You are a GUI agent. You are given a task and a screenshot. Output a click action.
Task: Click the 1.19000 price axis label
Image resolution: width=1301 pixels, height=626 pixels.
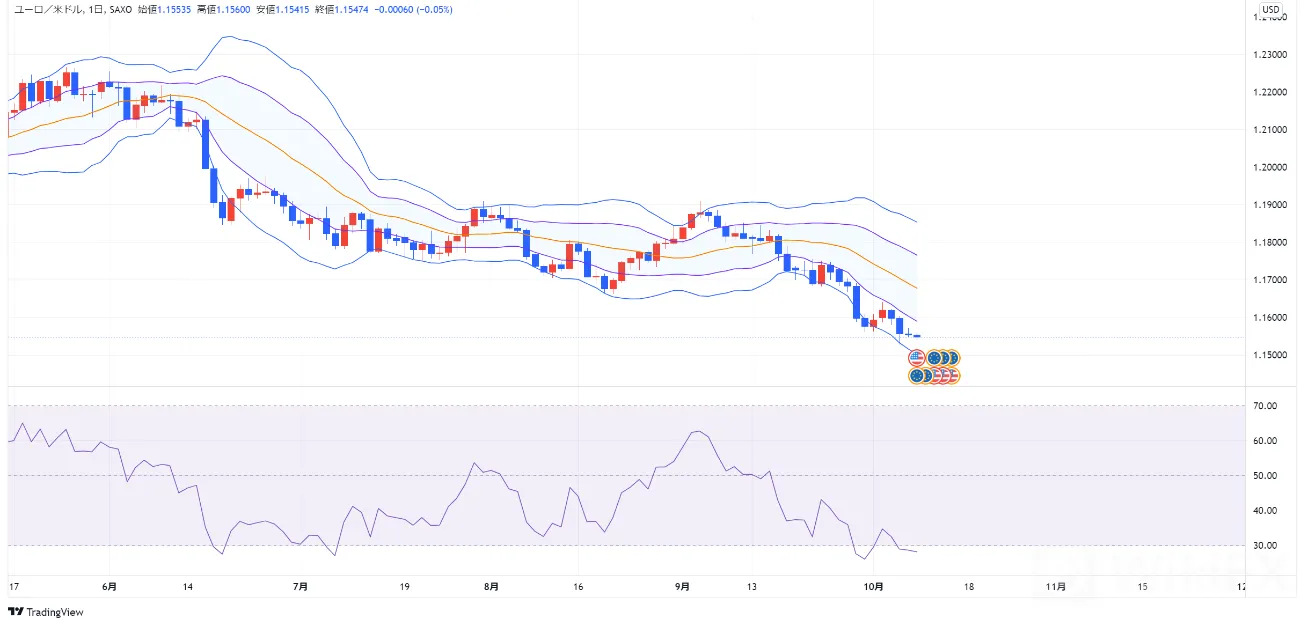tap(1271, 205)
